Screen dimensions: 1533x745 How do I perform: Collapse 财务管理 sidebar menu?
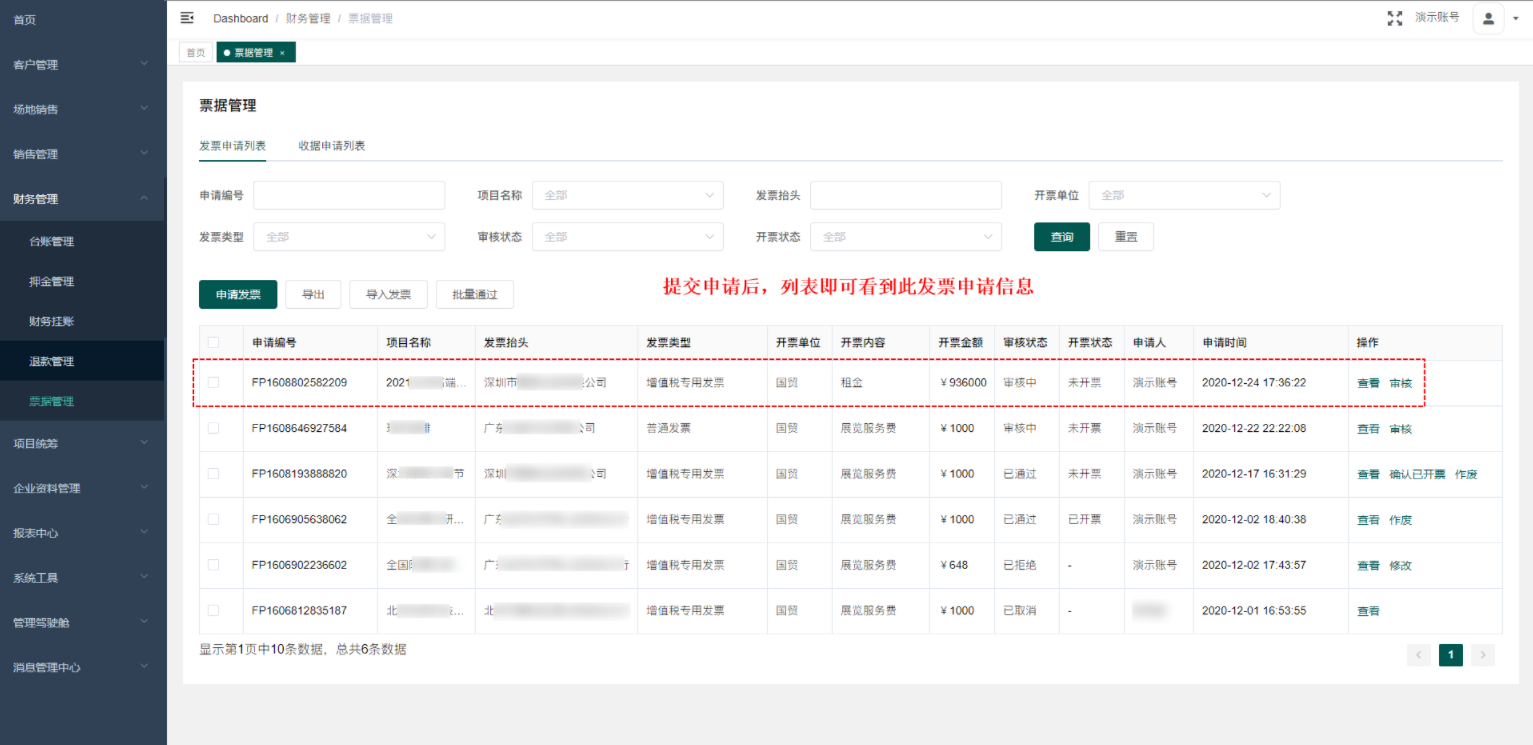[83, 199]
